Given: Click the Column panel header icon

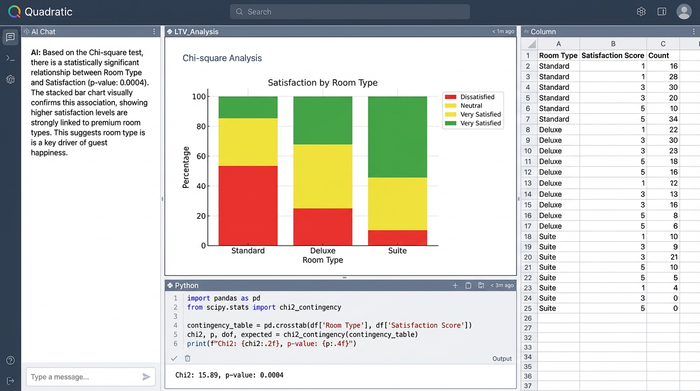Looking at the screenshot, I should coord(526,32).
